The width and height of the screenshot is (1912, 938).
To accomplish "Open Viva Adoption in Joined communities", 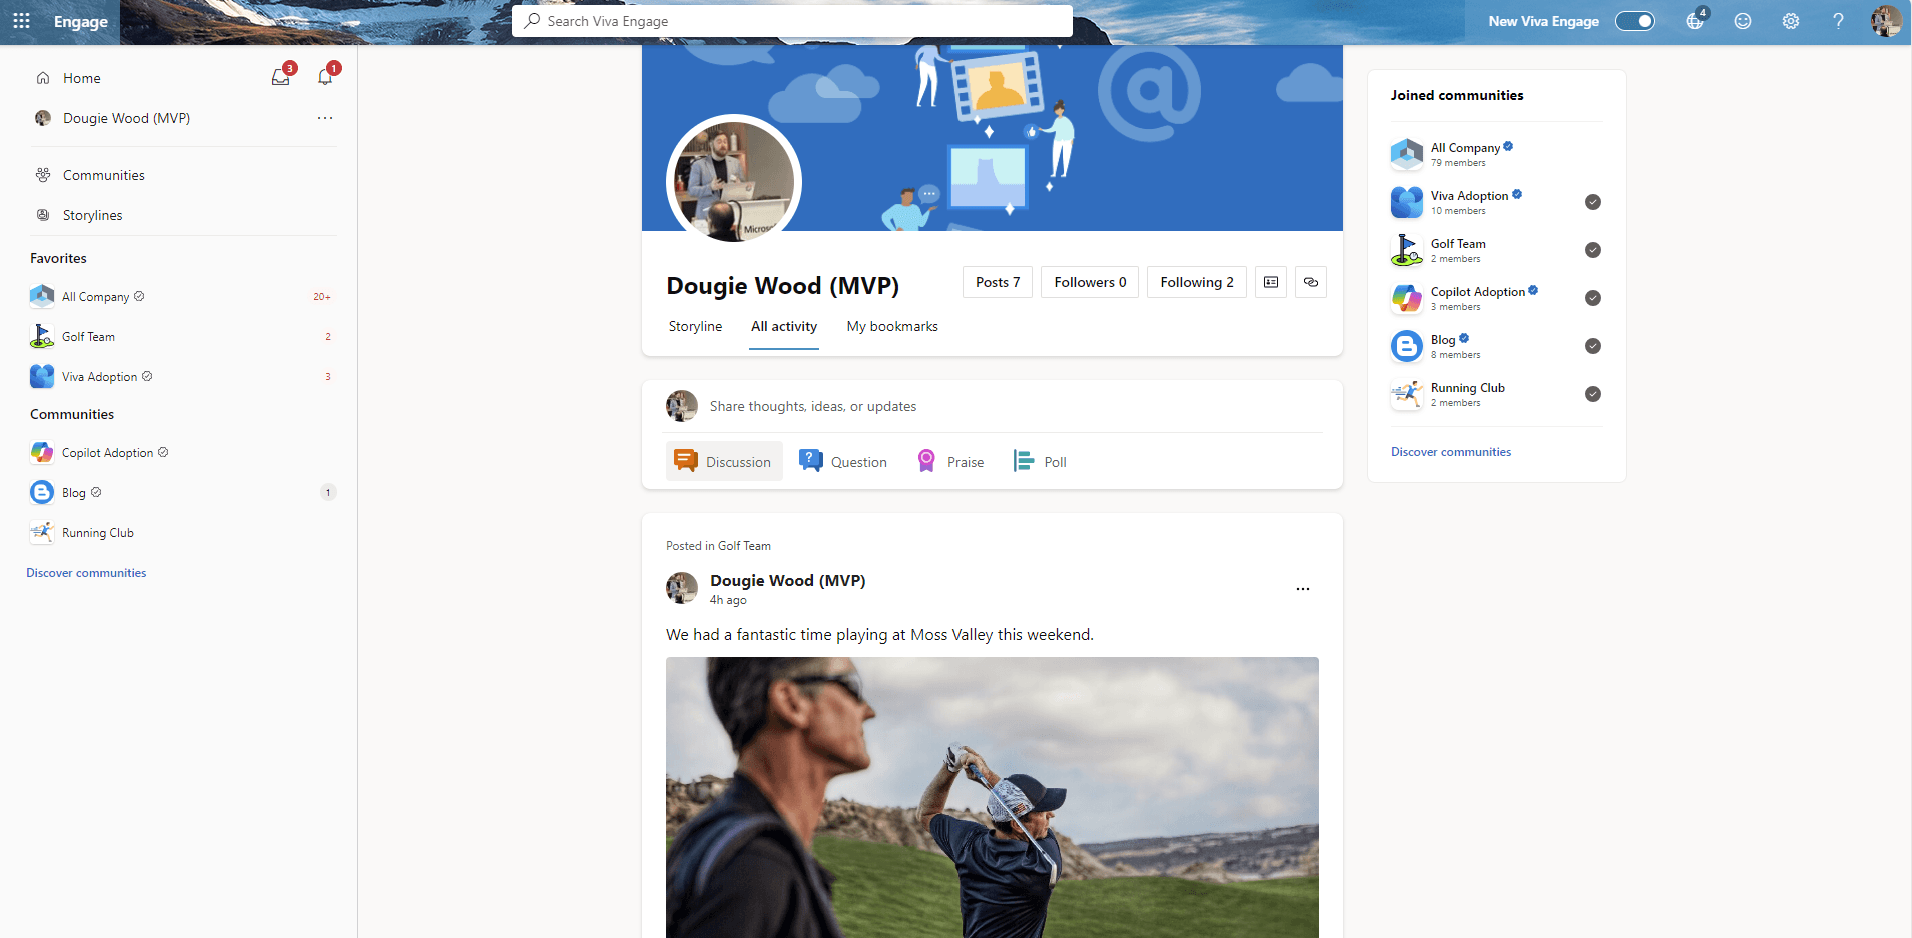I will pos(1469,196).
